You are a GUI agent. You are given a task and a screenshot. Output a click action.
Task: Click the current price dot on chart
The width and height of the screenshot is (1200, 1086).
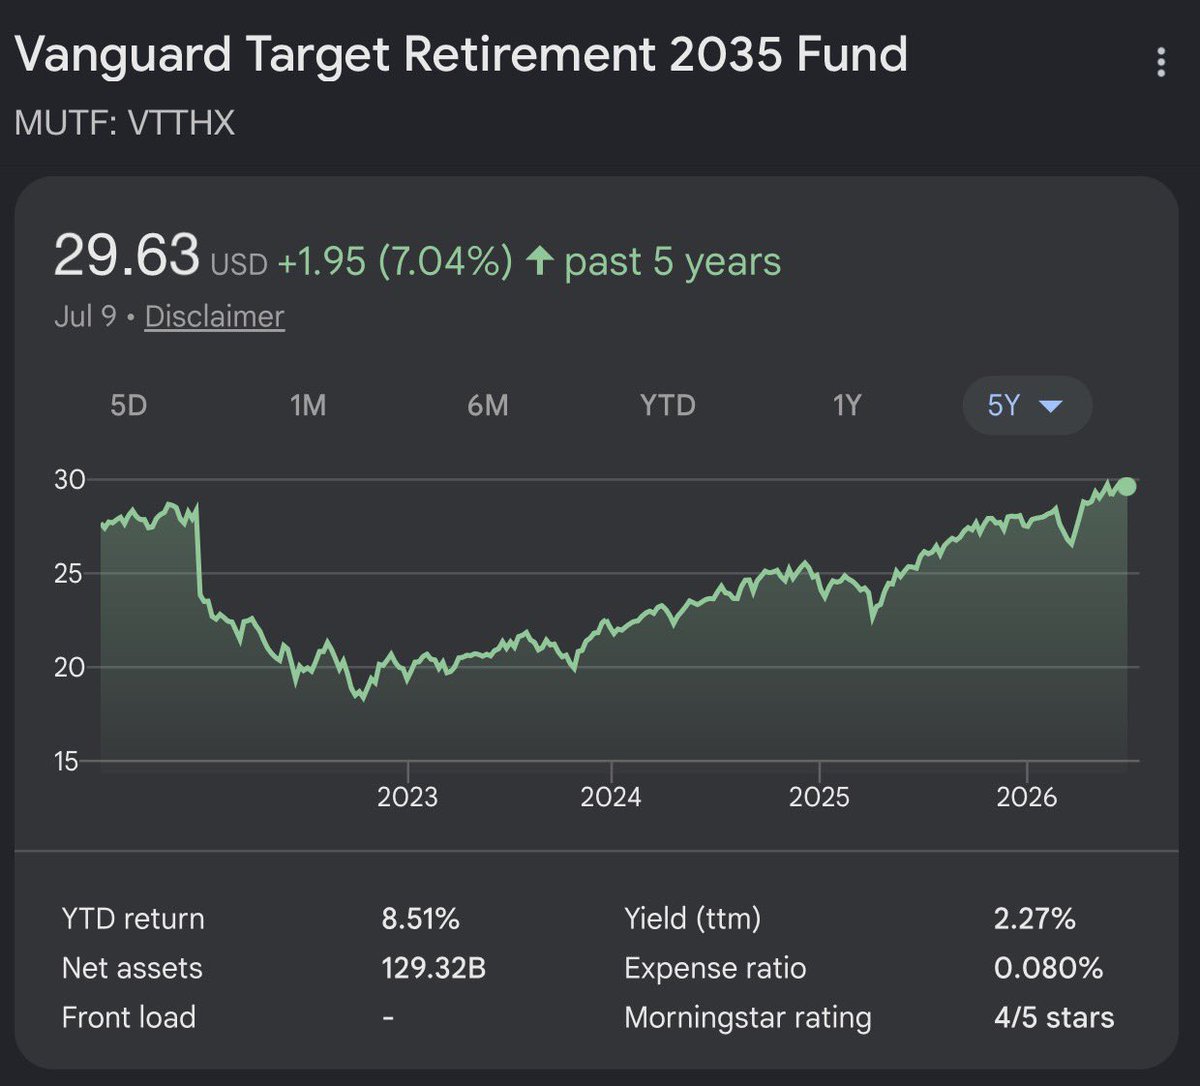(1127, 486)
